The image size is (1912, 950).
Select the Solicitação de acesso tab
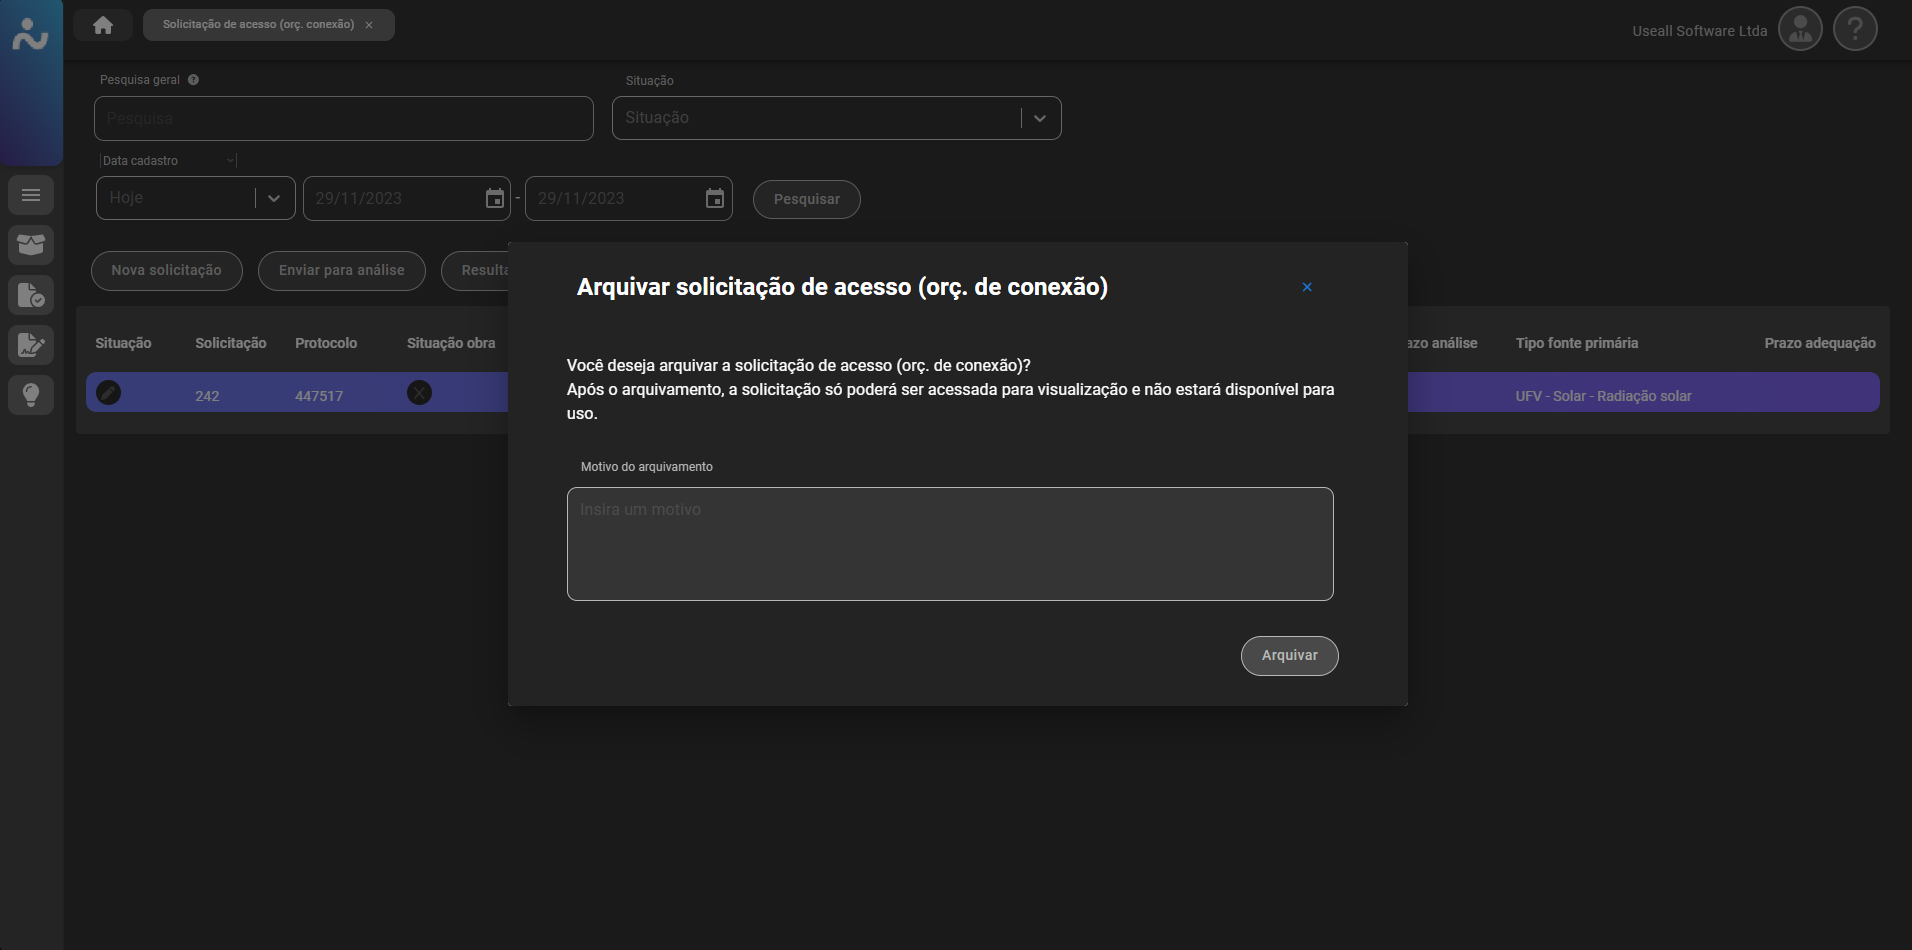pyautogui.click(x=258, y=25)
